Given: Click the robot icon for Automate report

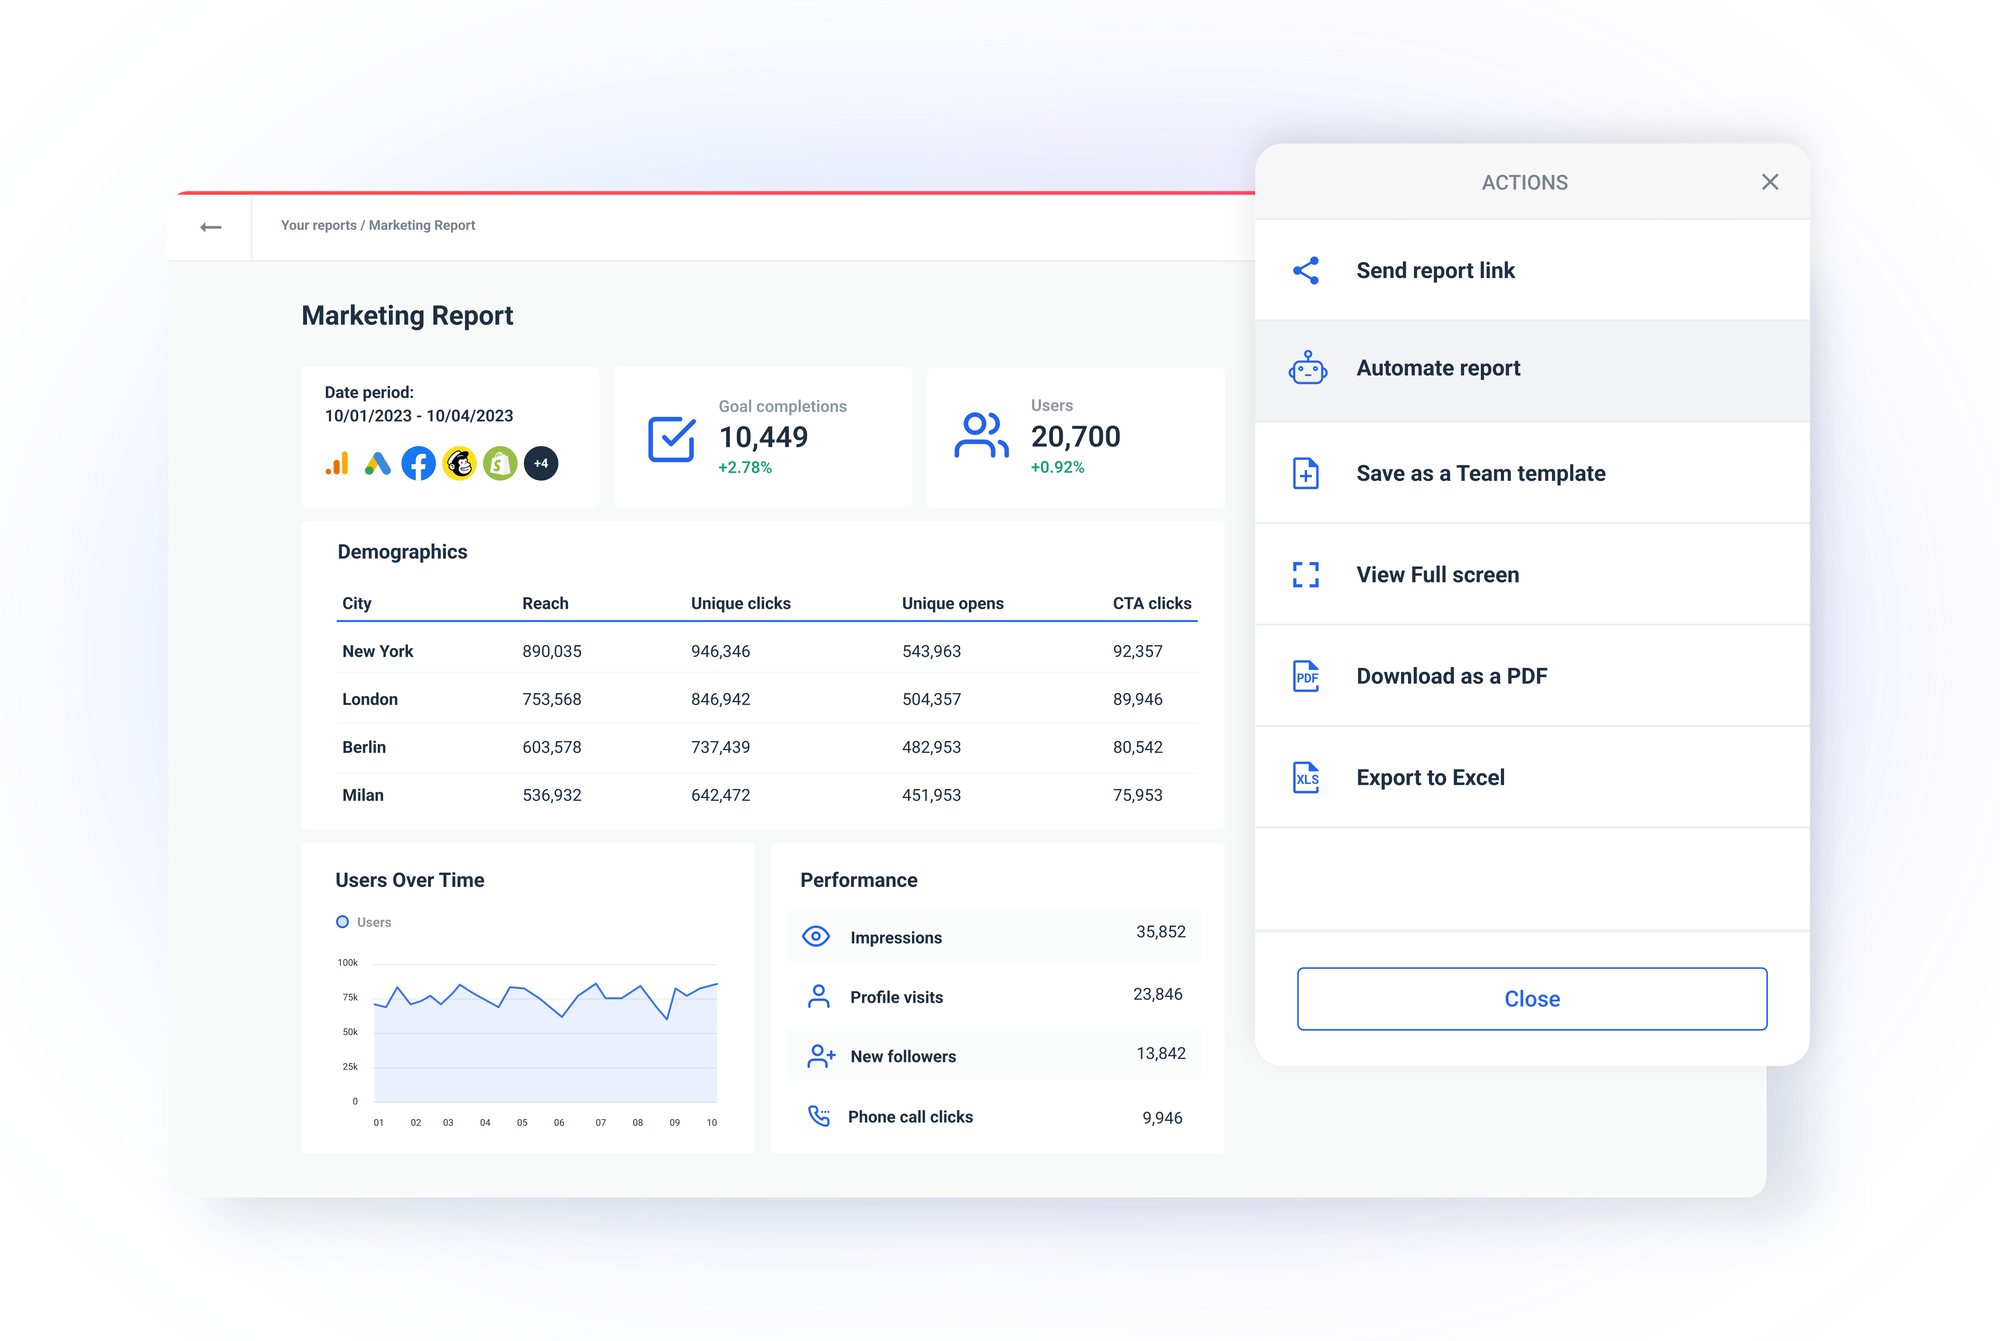Looking at the screenshot, I should point(1306,368).
